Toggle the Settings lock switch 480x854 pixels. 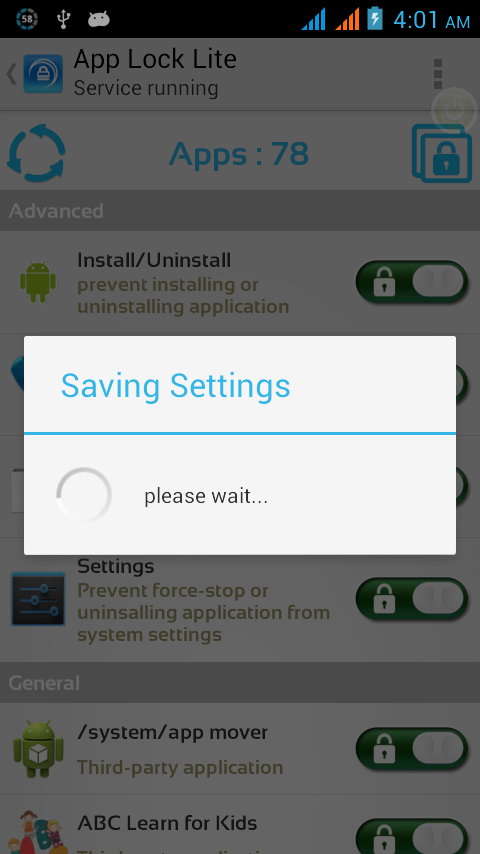point(412,599)
